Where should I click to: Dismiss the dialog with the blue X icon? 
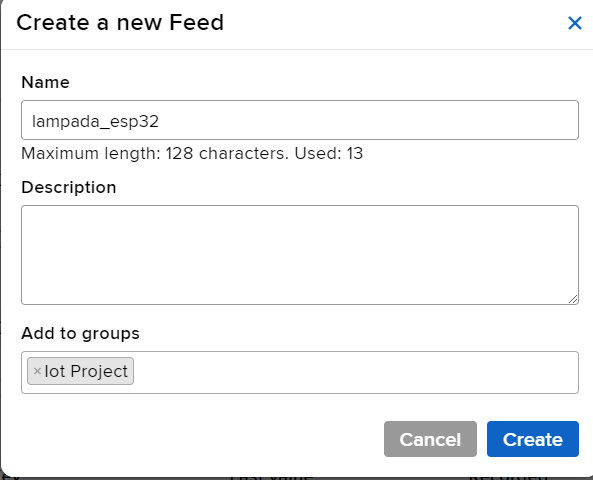click(574, 23)
